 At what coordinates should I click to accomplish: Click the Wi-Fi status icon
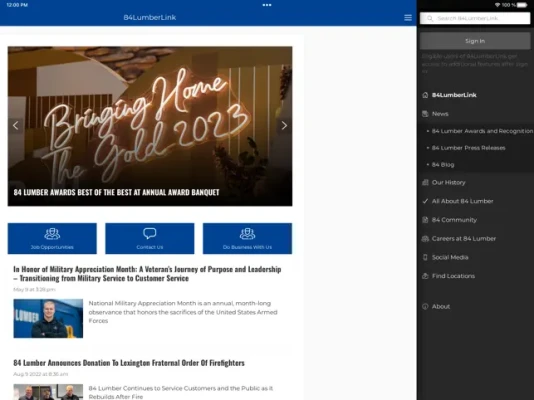(x=497, y=5)
